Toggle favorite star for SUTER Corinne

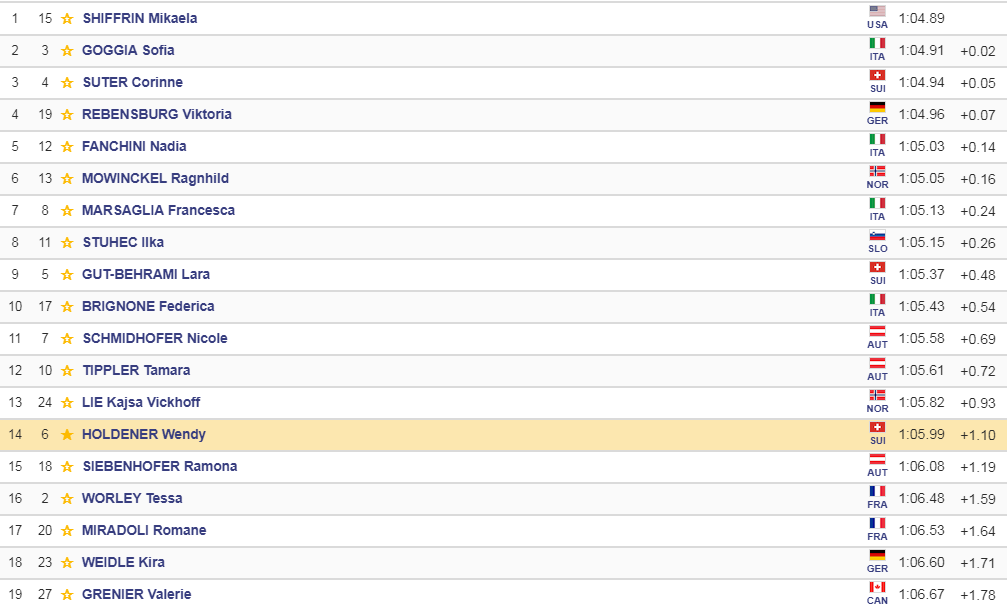(x=67, y=82)
